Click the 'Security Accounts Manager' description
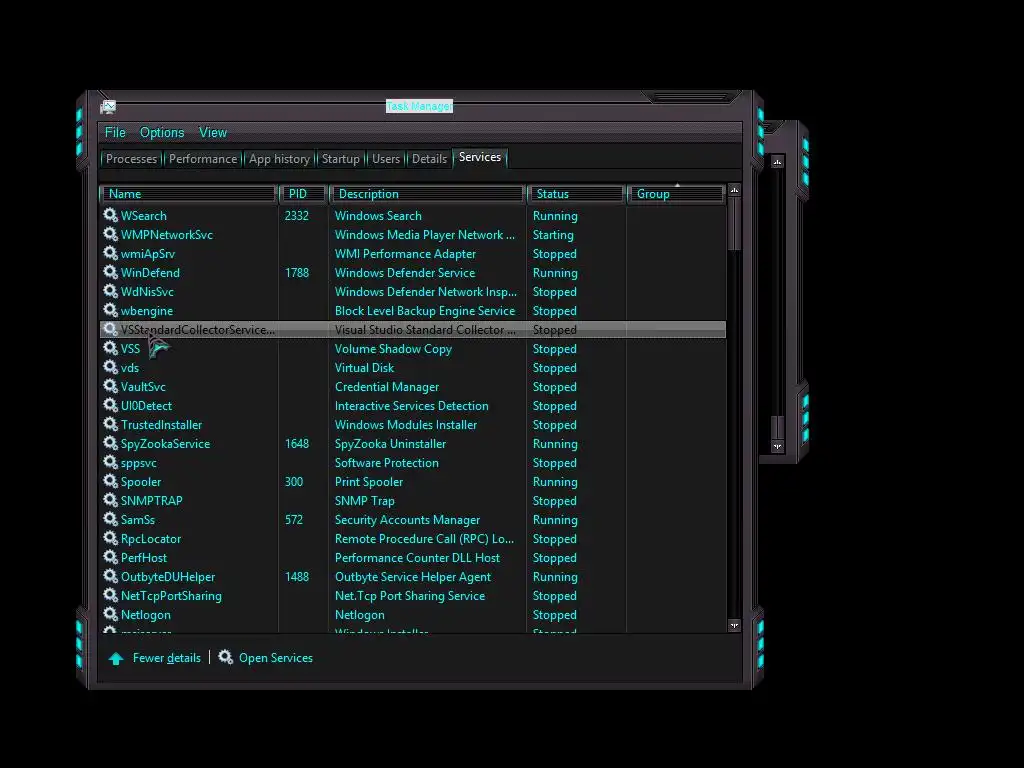This screenshot has height=768, width=1024. click(408, 520)
